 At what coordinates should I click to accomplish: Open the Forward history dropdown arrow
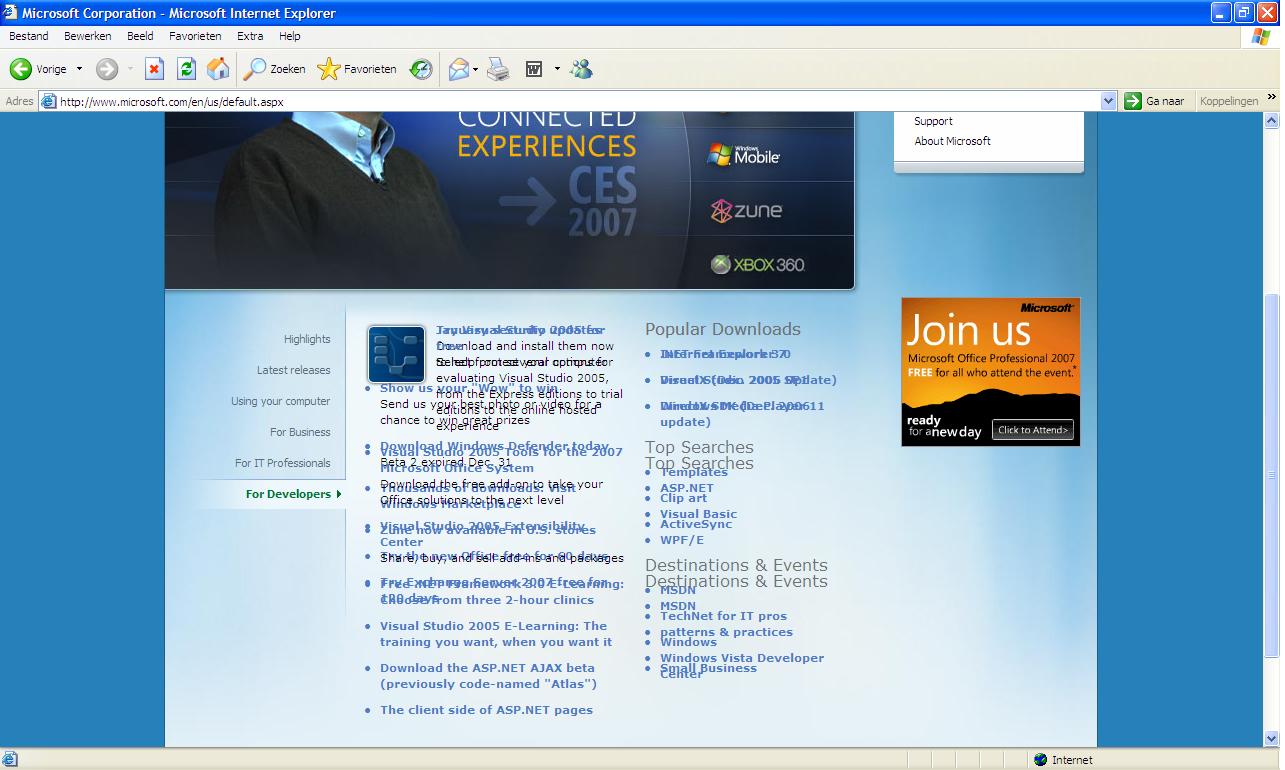[130, 69]
